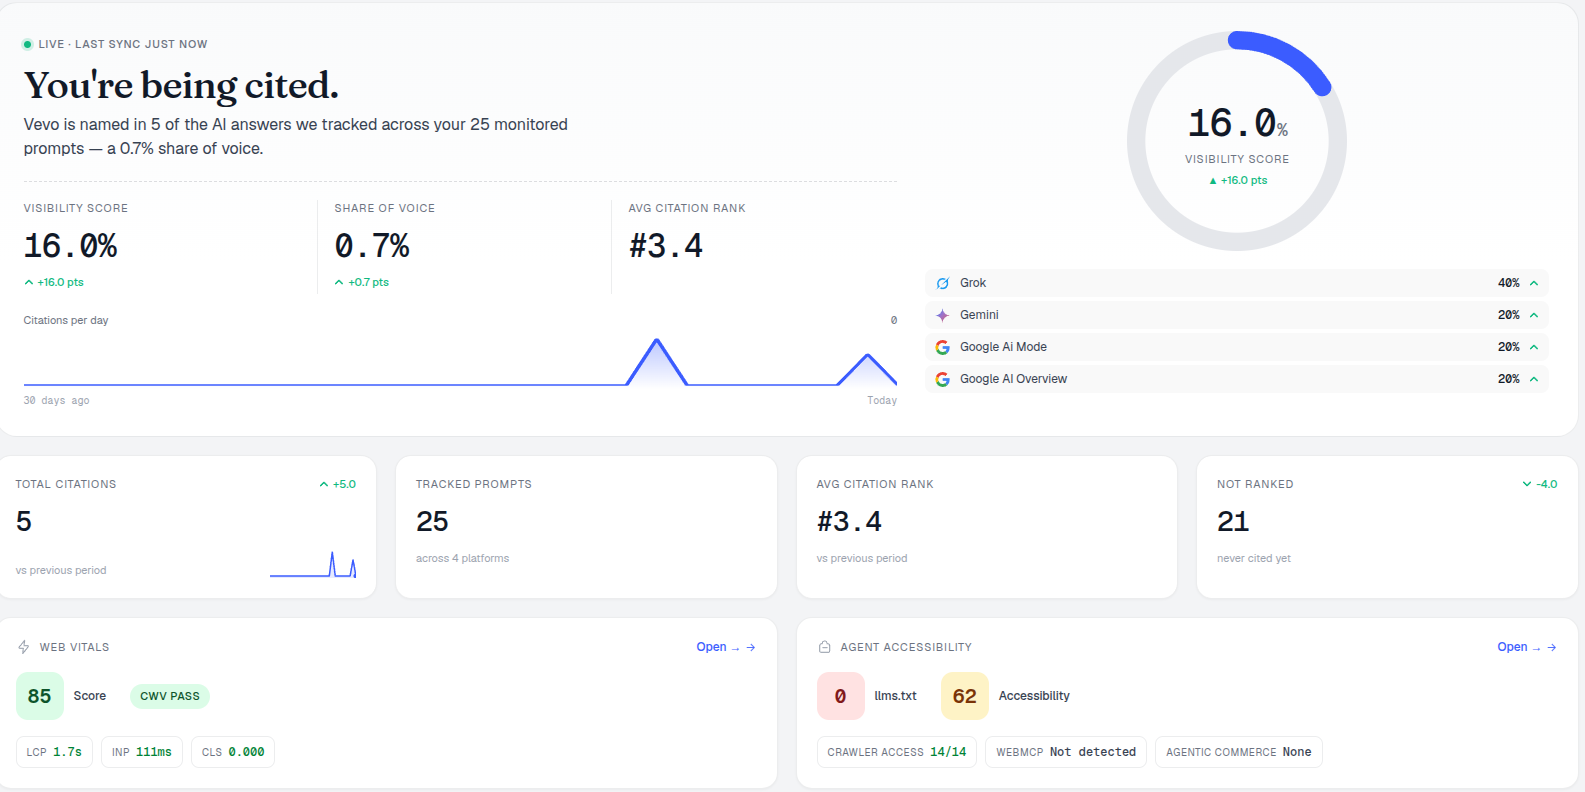Click the 'You're being cited.' heading
The width and height of the screenshot is (1585, 792).
click(x=181, y=86)
